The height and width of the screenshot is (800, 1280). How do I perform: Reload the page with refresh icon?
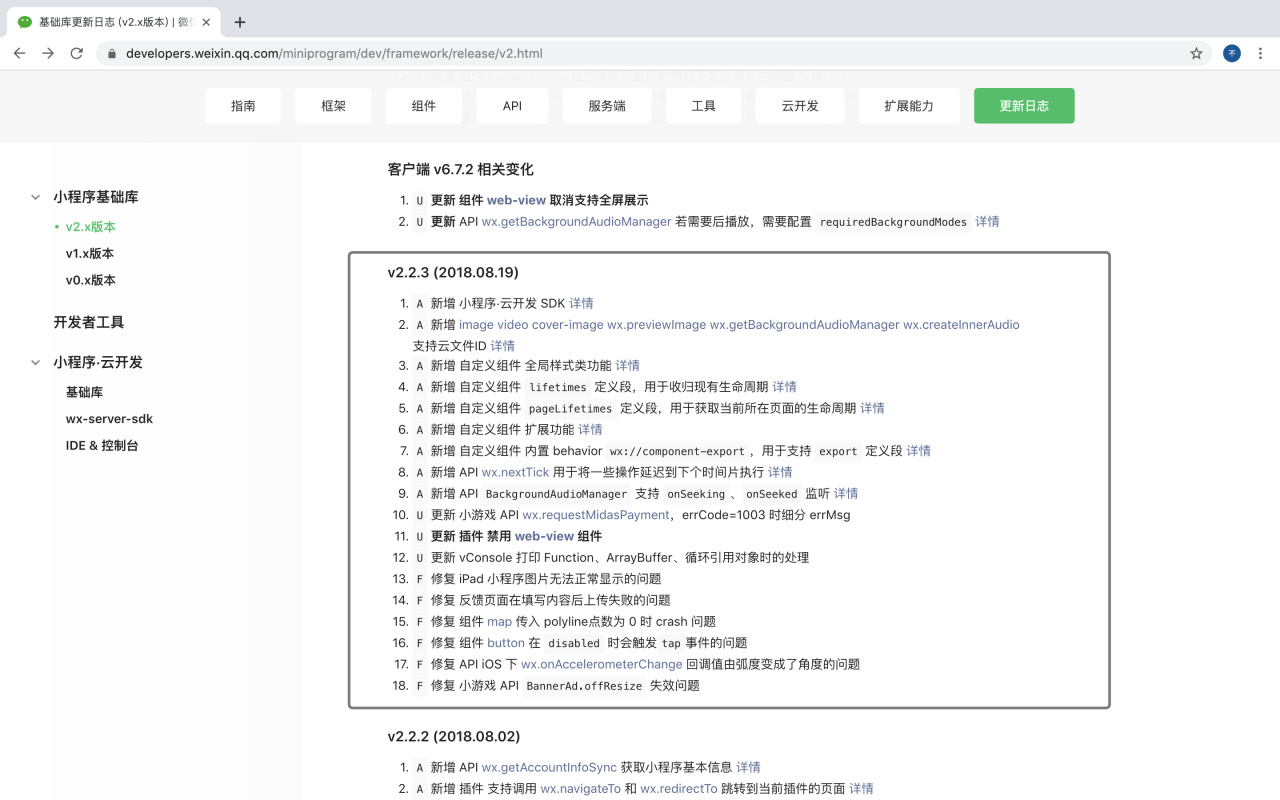(x=76, y=53)
